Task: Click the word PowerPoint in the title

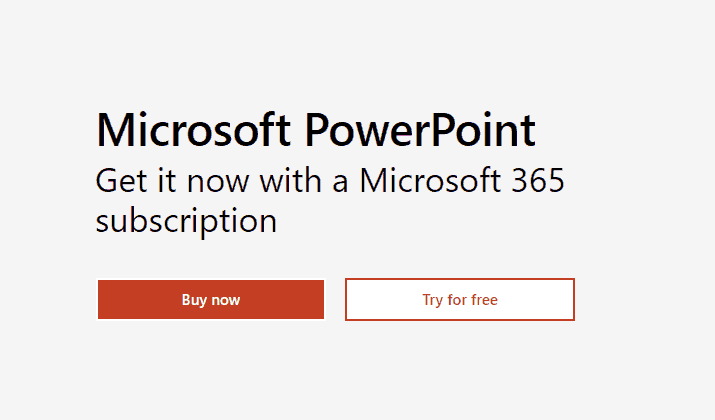Action: (x=418, y=132)
